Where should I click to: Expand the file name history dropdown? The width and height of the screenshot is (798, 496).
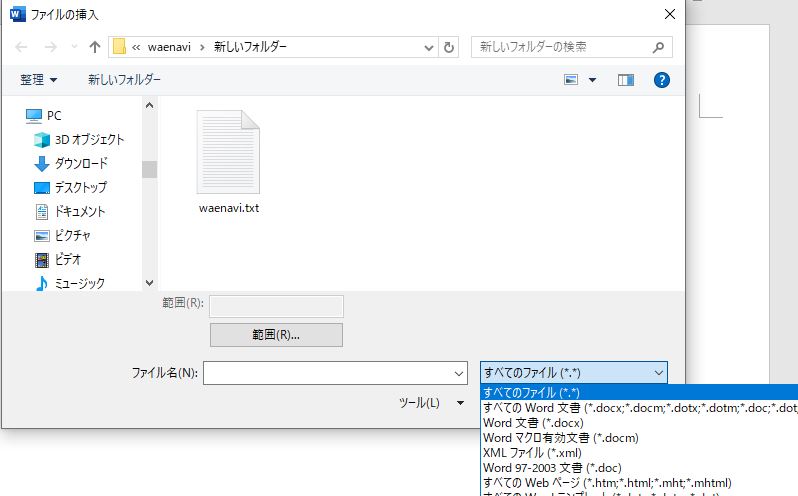click(459, 373)
